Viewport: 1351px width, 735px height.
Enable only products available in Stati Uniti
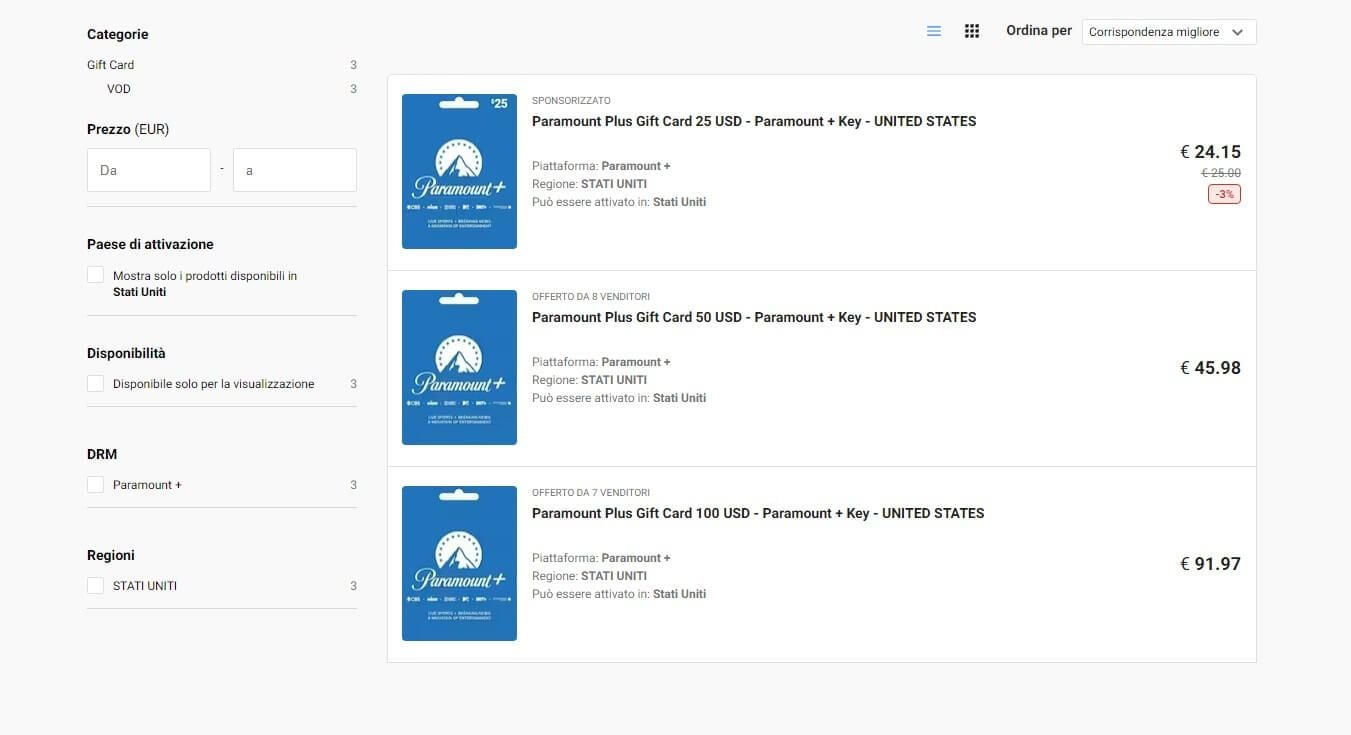(96, 275)
